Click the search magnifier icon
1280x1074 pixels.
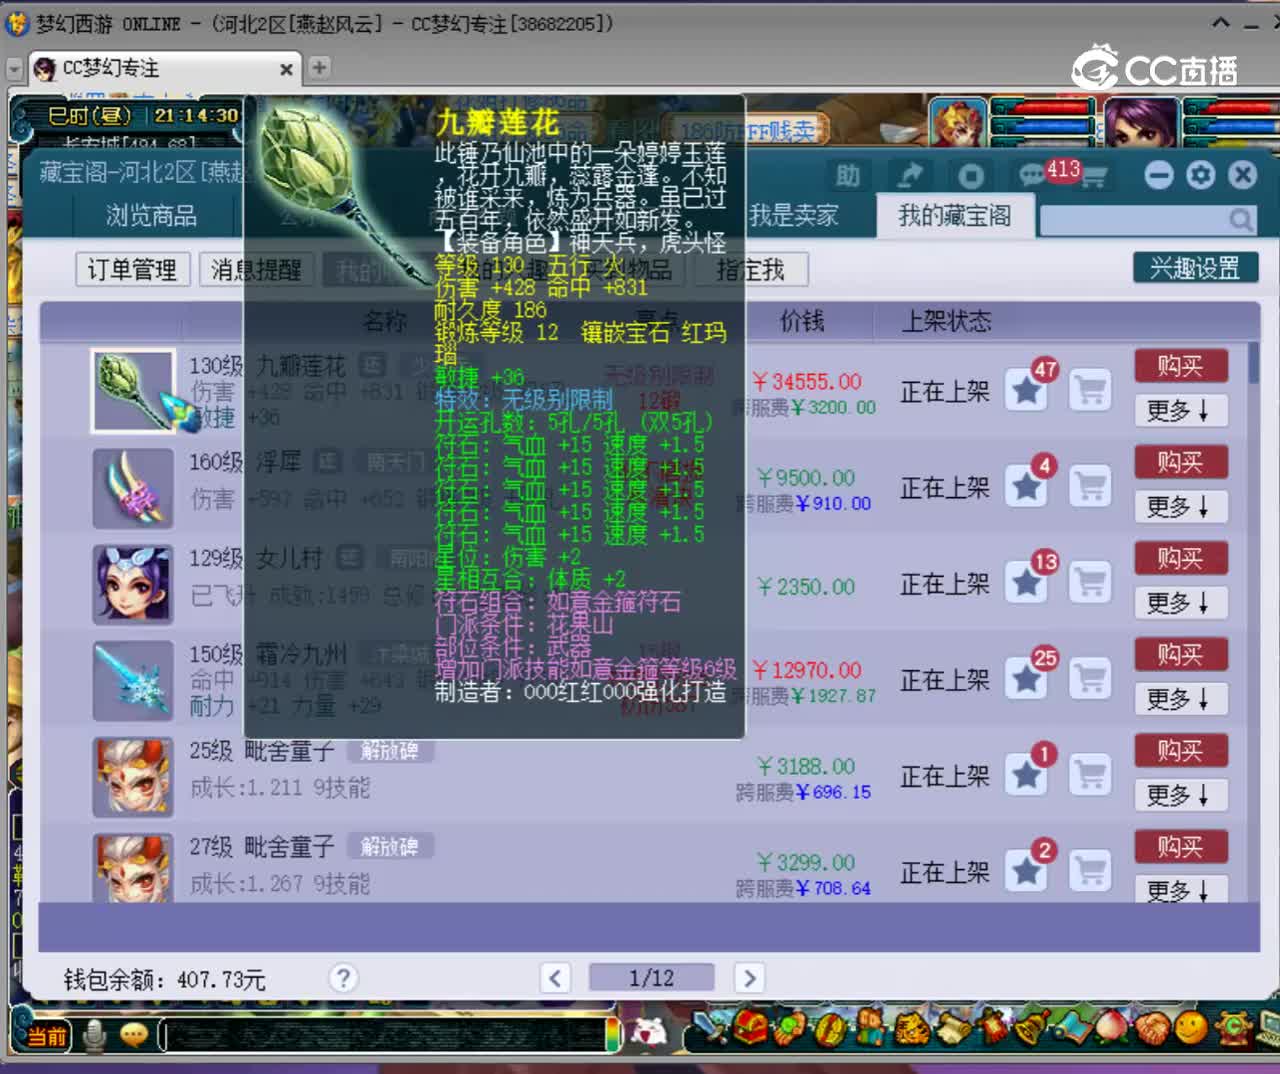click(1241, 219)
